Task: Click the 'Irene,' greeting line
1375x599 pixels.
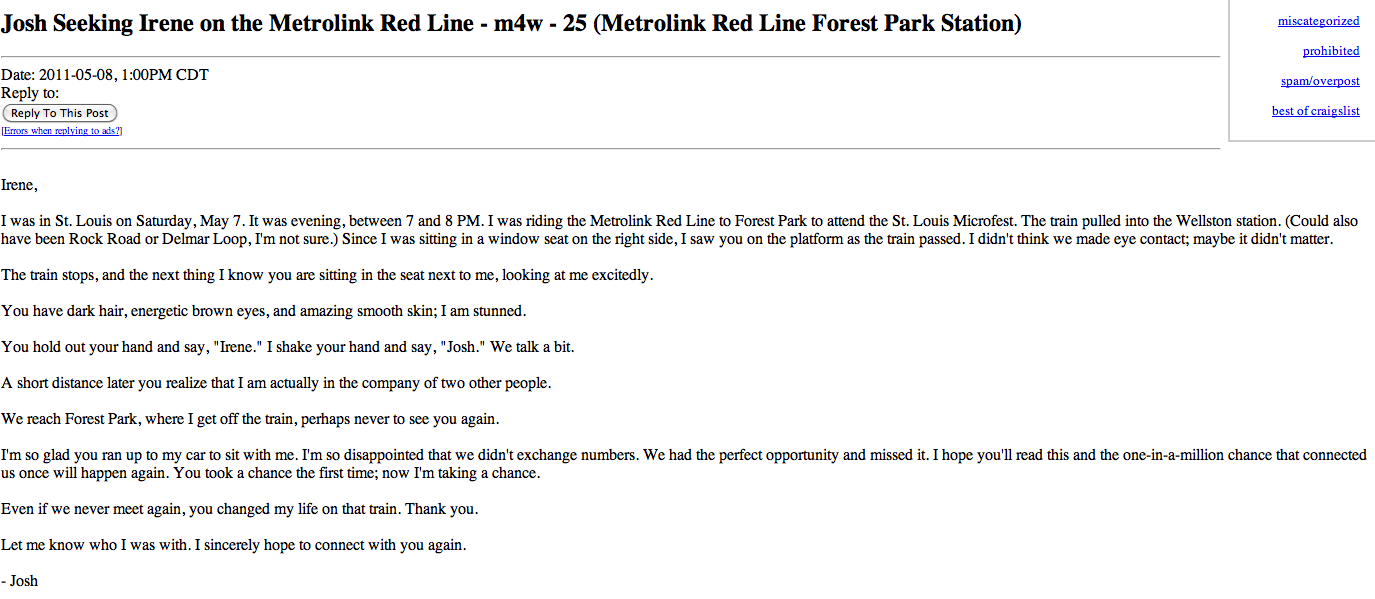Action: 20,185
